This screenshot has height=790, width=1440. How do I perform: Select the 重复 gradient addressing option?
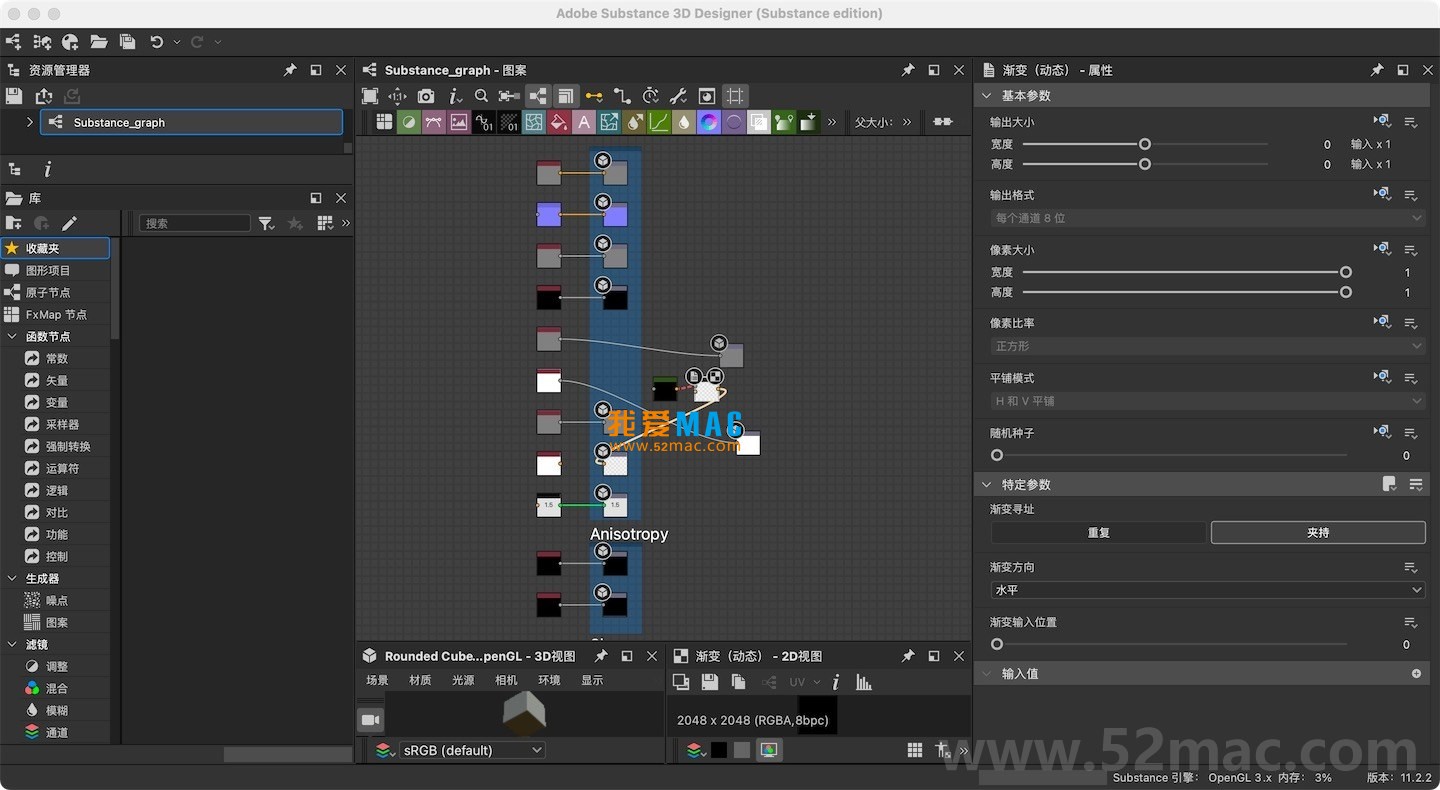1099,533
